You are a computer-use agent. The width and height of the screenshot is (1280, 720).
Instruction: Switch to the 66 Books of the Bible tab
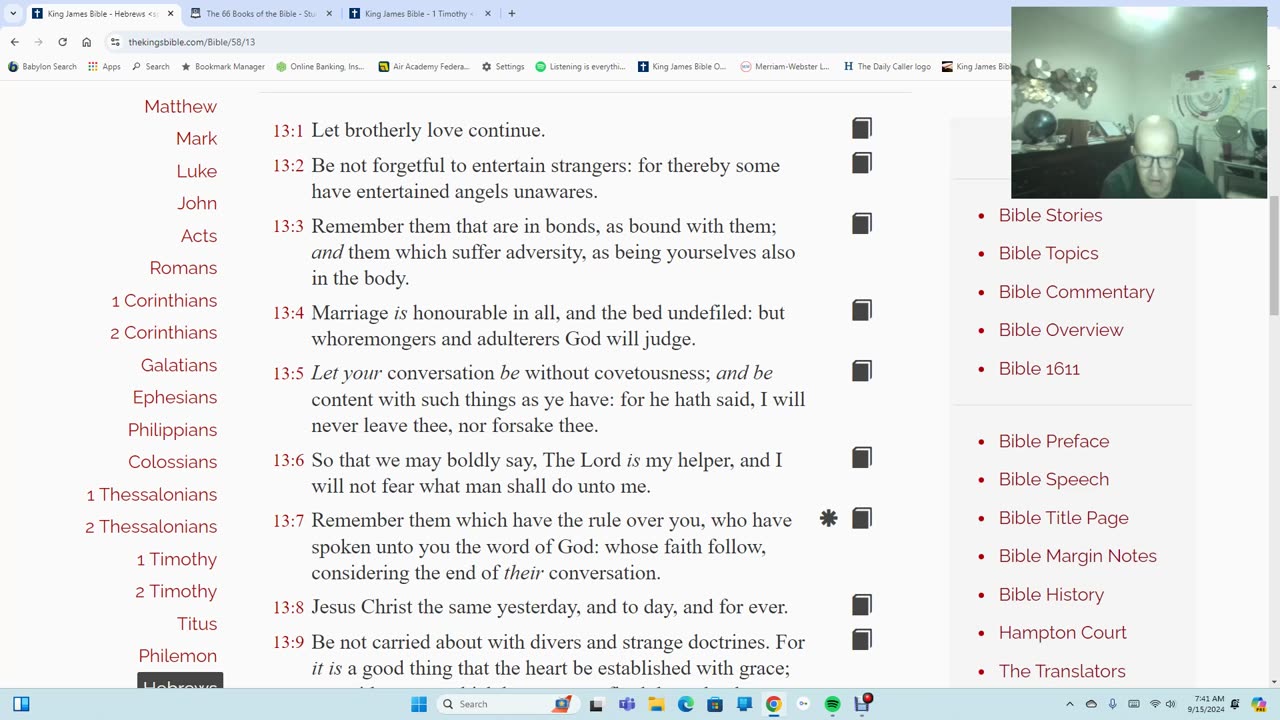pyautogui.click(x=262, y=14)
